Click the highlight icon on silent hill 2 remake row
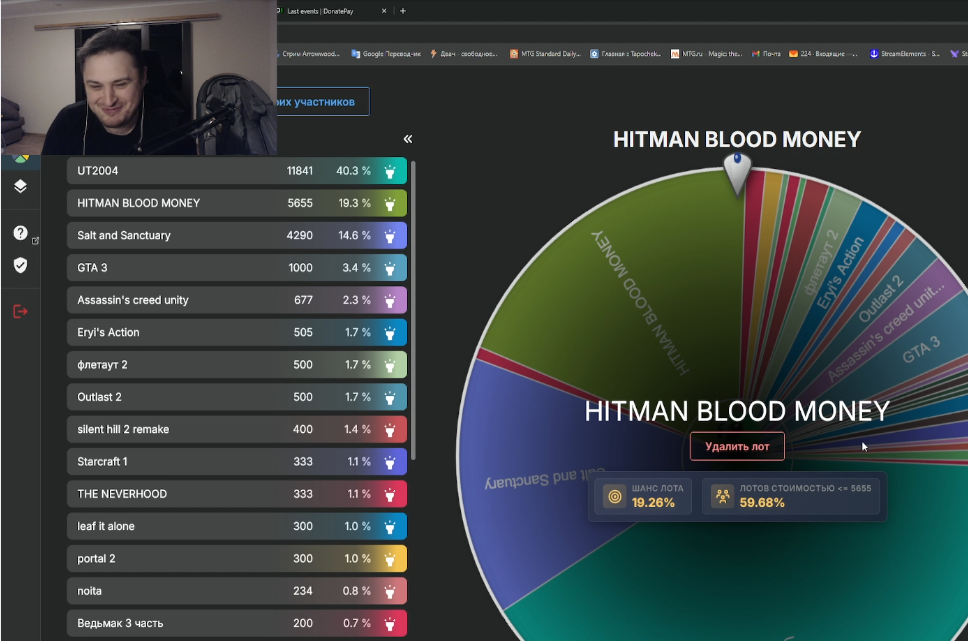This screenshot has height=641, width=968. [x=390, y=430]
